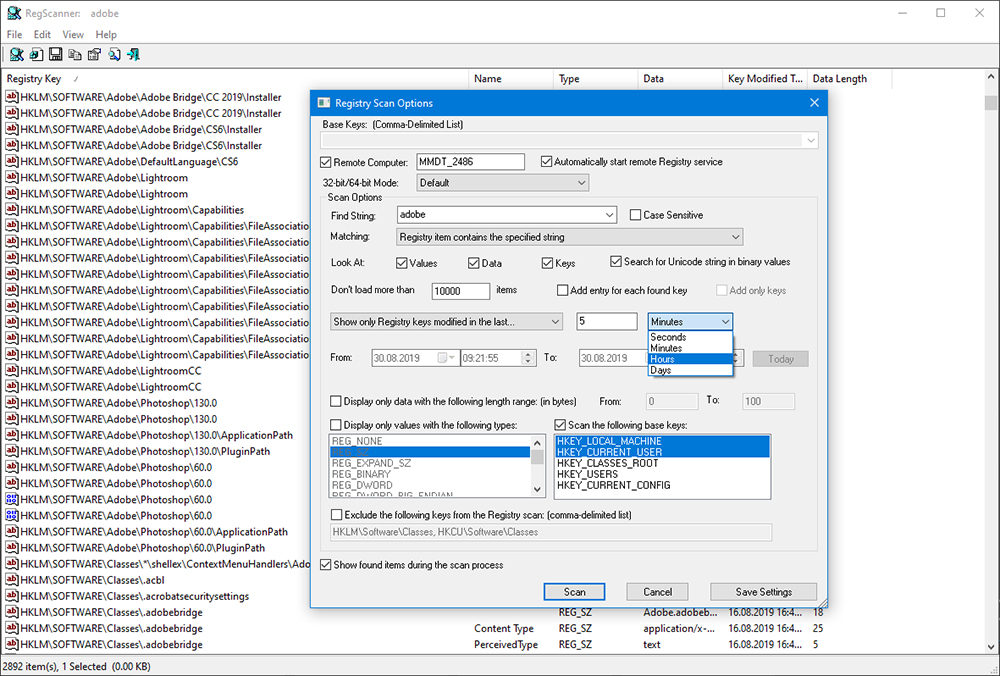This screenshot has height=676, width=1000.
Task: Click the icon of the Classes\.acbl row
Action: (x=11, y=580)
